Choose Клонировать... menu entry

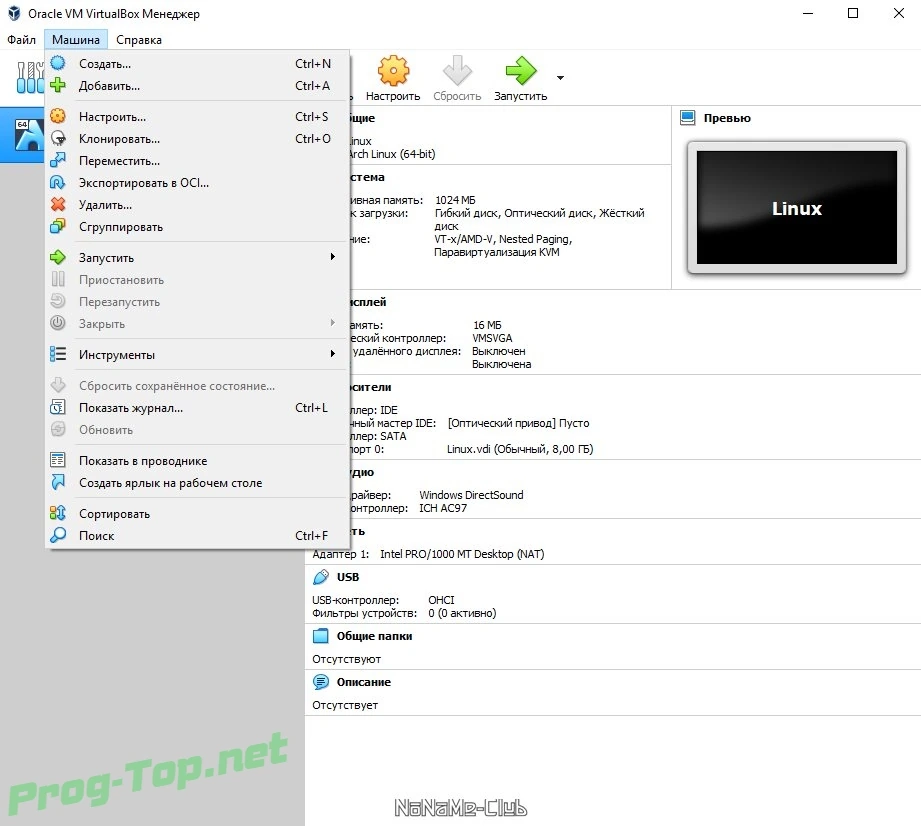(x=197, y=139)
